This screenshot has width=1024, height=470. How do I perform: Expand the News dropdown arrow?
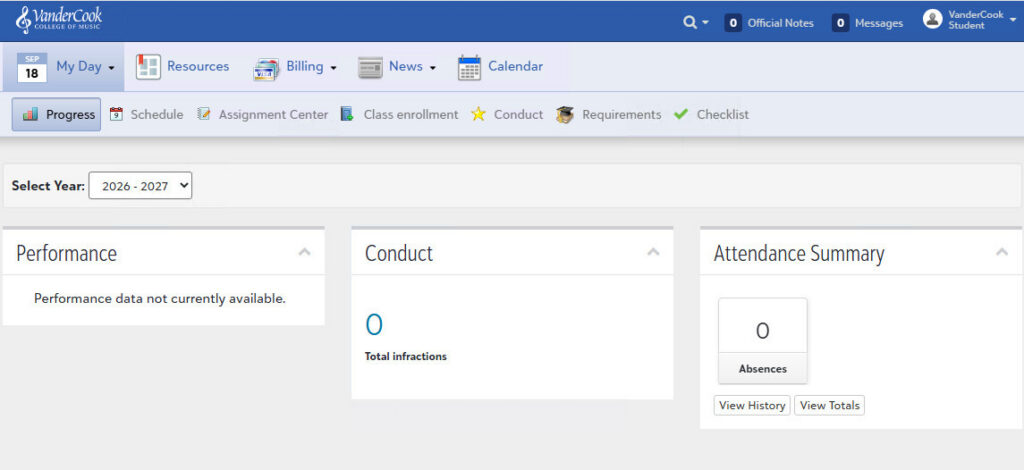coord(432,68)
